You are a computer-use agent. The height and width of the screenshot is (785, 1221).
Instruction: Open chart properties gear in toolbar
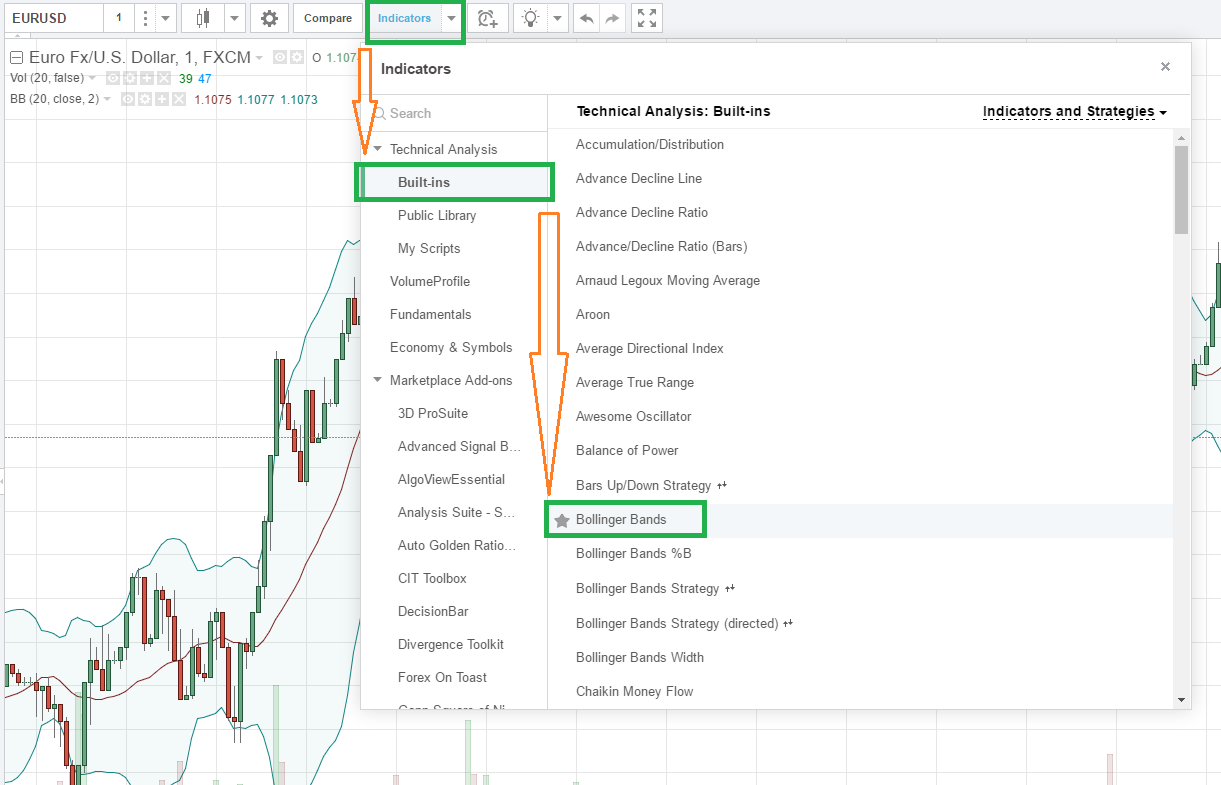[269, 18]
